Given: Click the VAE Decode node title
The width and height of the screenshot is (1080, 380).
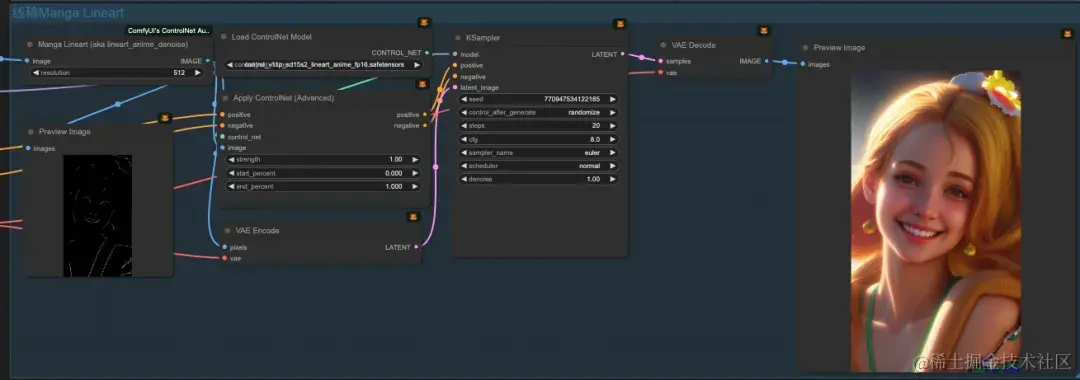Looking at the screenshot, I should [694, 45].
